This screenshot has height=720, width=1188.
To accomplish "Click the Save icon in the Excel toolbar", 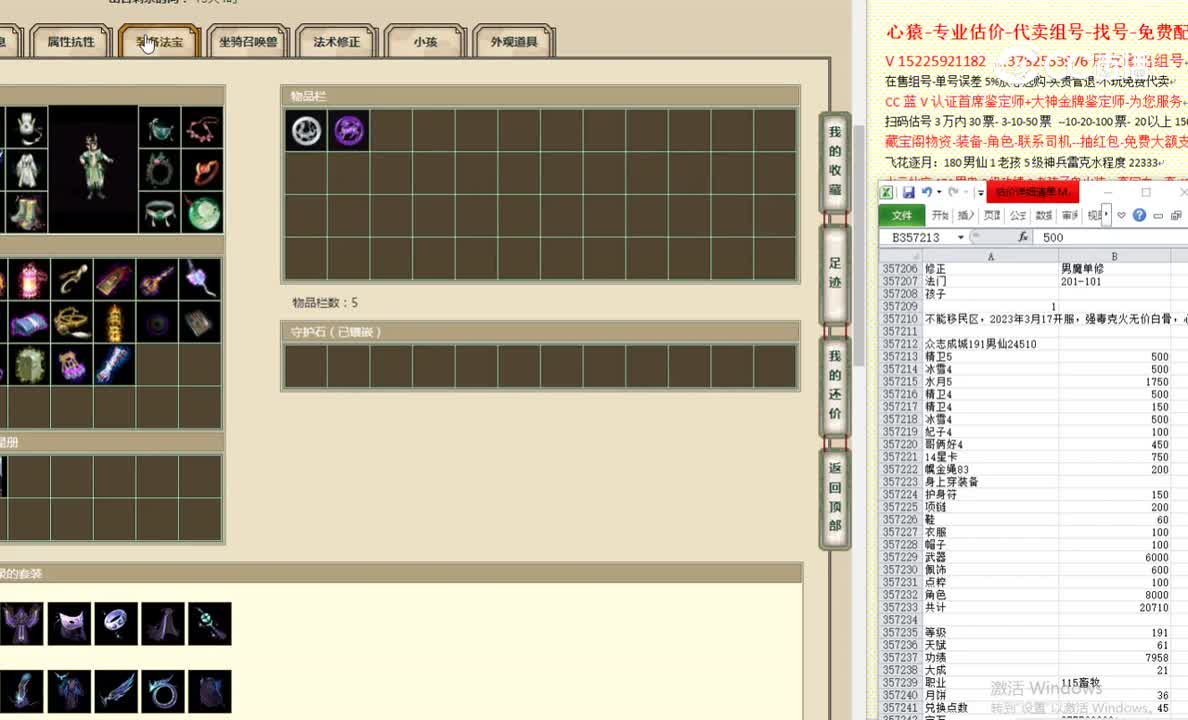I will click(909, 192).
